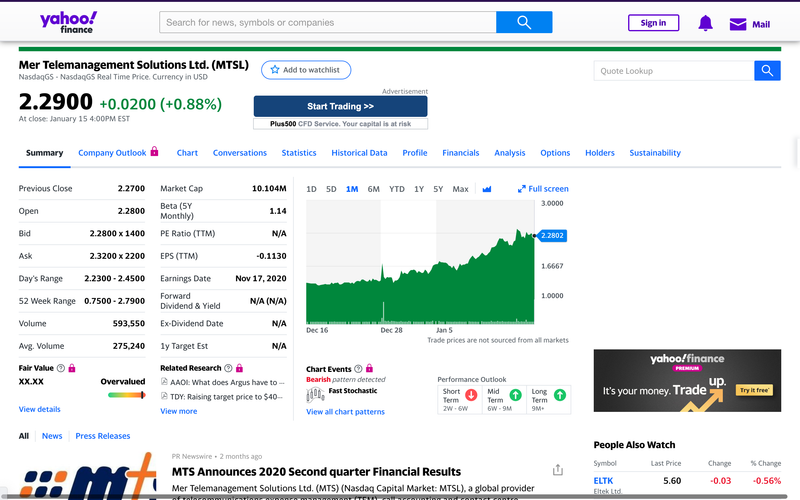Open Mail envelope icon
The width and height of the screenshot is (800, 500).
(738, 24)
